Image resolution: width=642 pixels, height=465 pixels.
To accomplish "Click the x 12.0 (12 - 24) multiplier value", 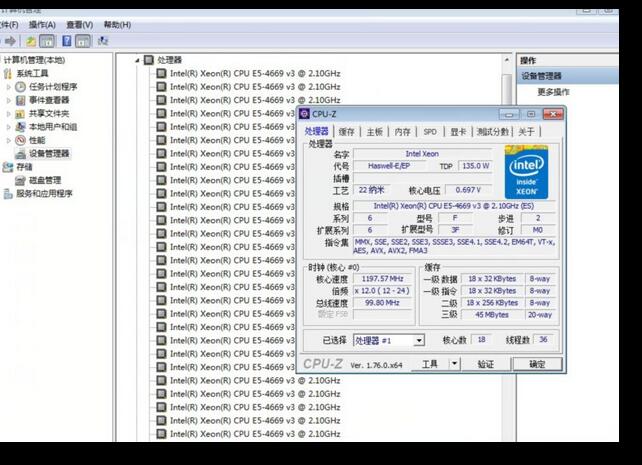I will [x=382, y=291].
